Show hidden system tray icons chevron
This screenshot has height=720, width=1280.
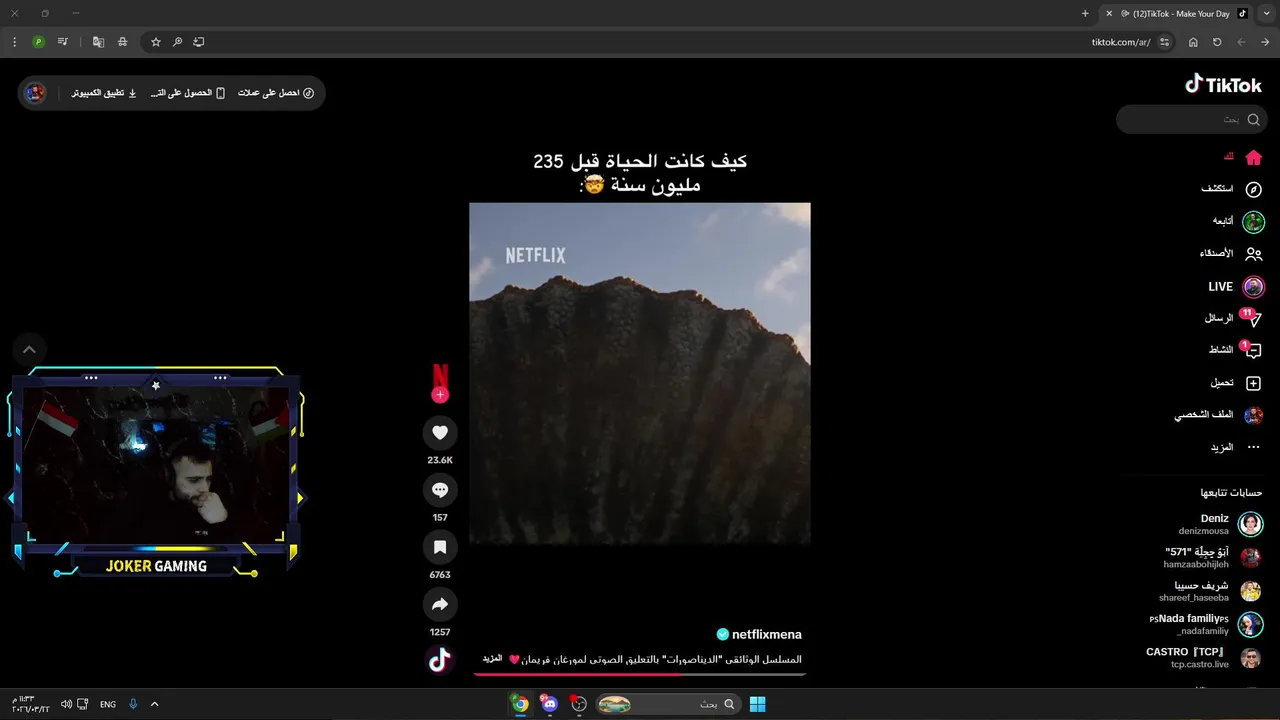[x=154, y=704]
